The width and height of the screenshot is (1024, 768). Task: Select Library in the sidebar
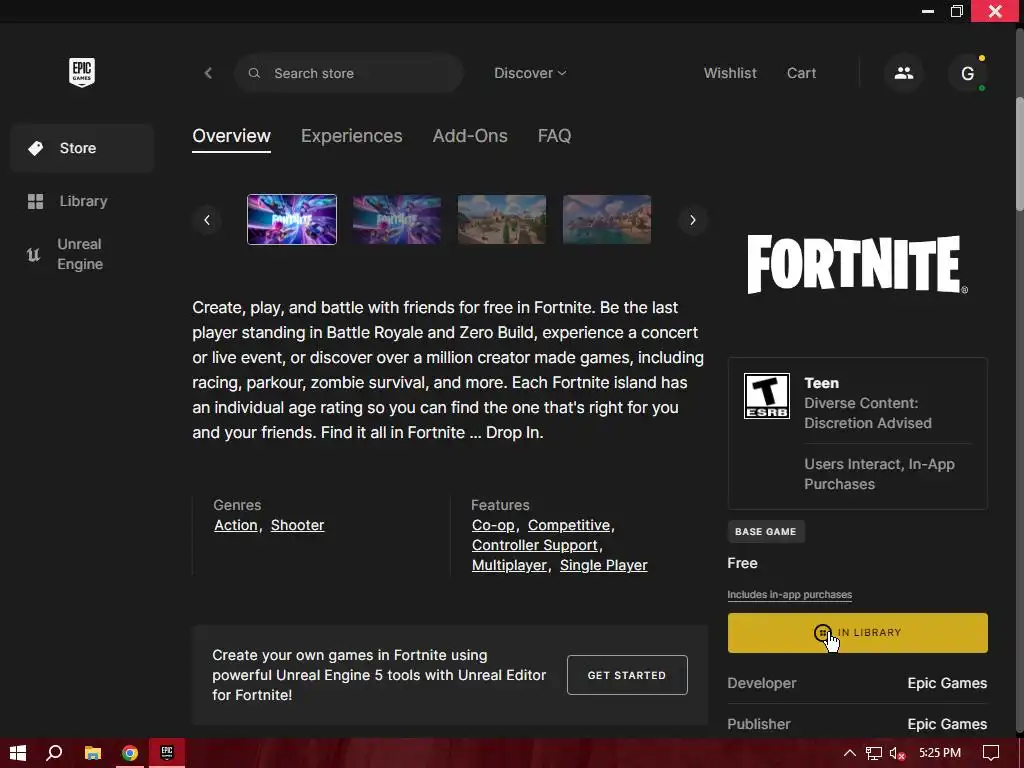[82, 201]
